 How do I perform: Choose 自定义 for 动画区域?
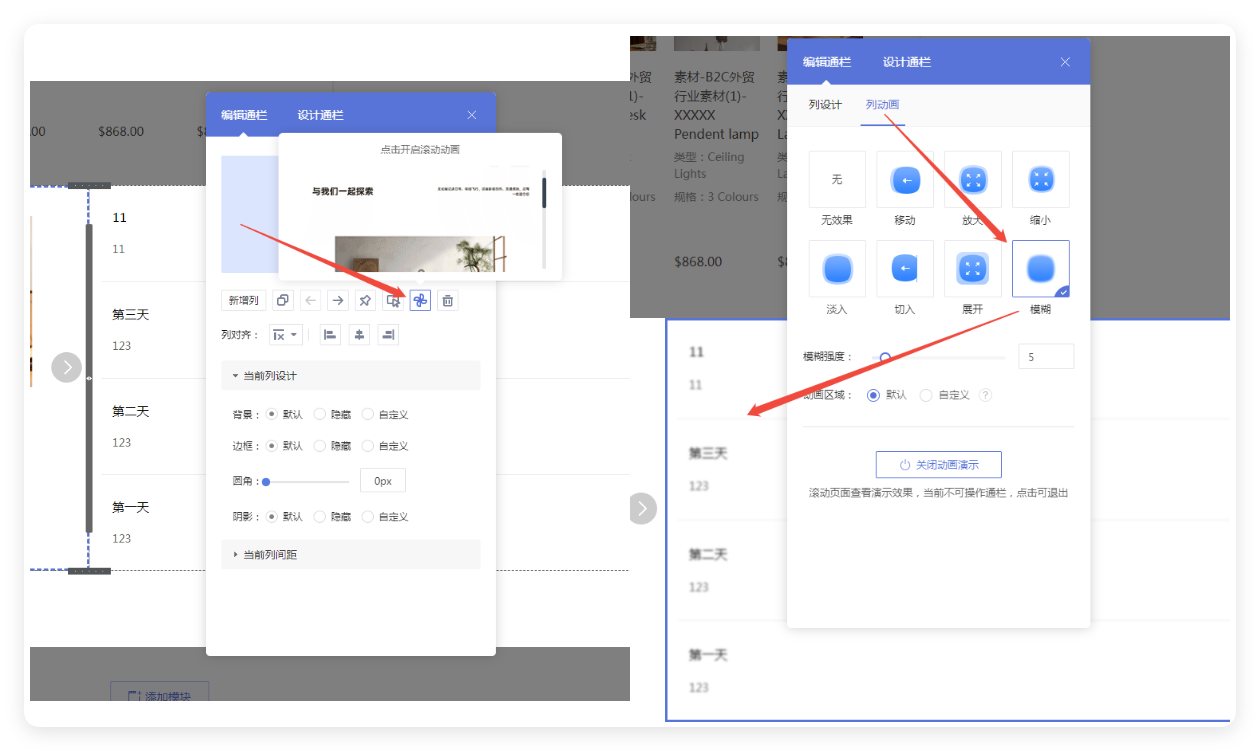click(926, 395)
